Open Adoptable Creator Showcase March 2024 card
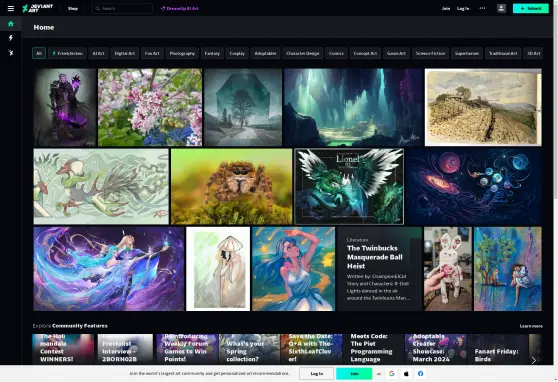 435,349
